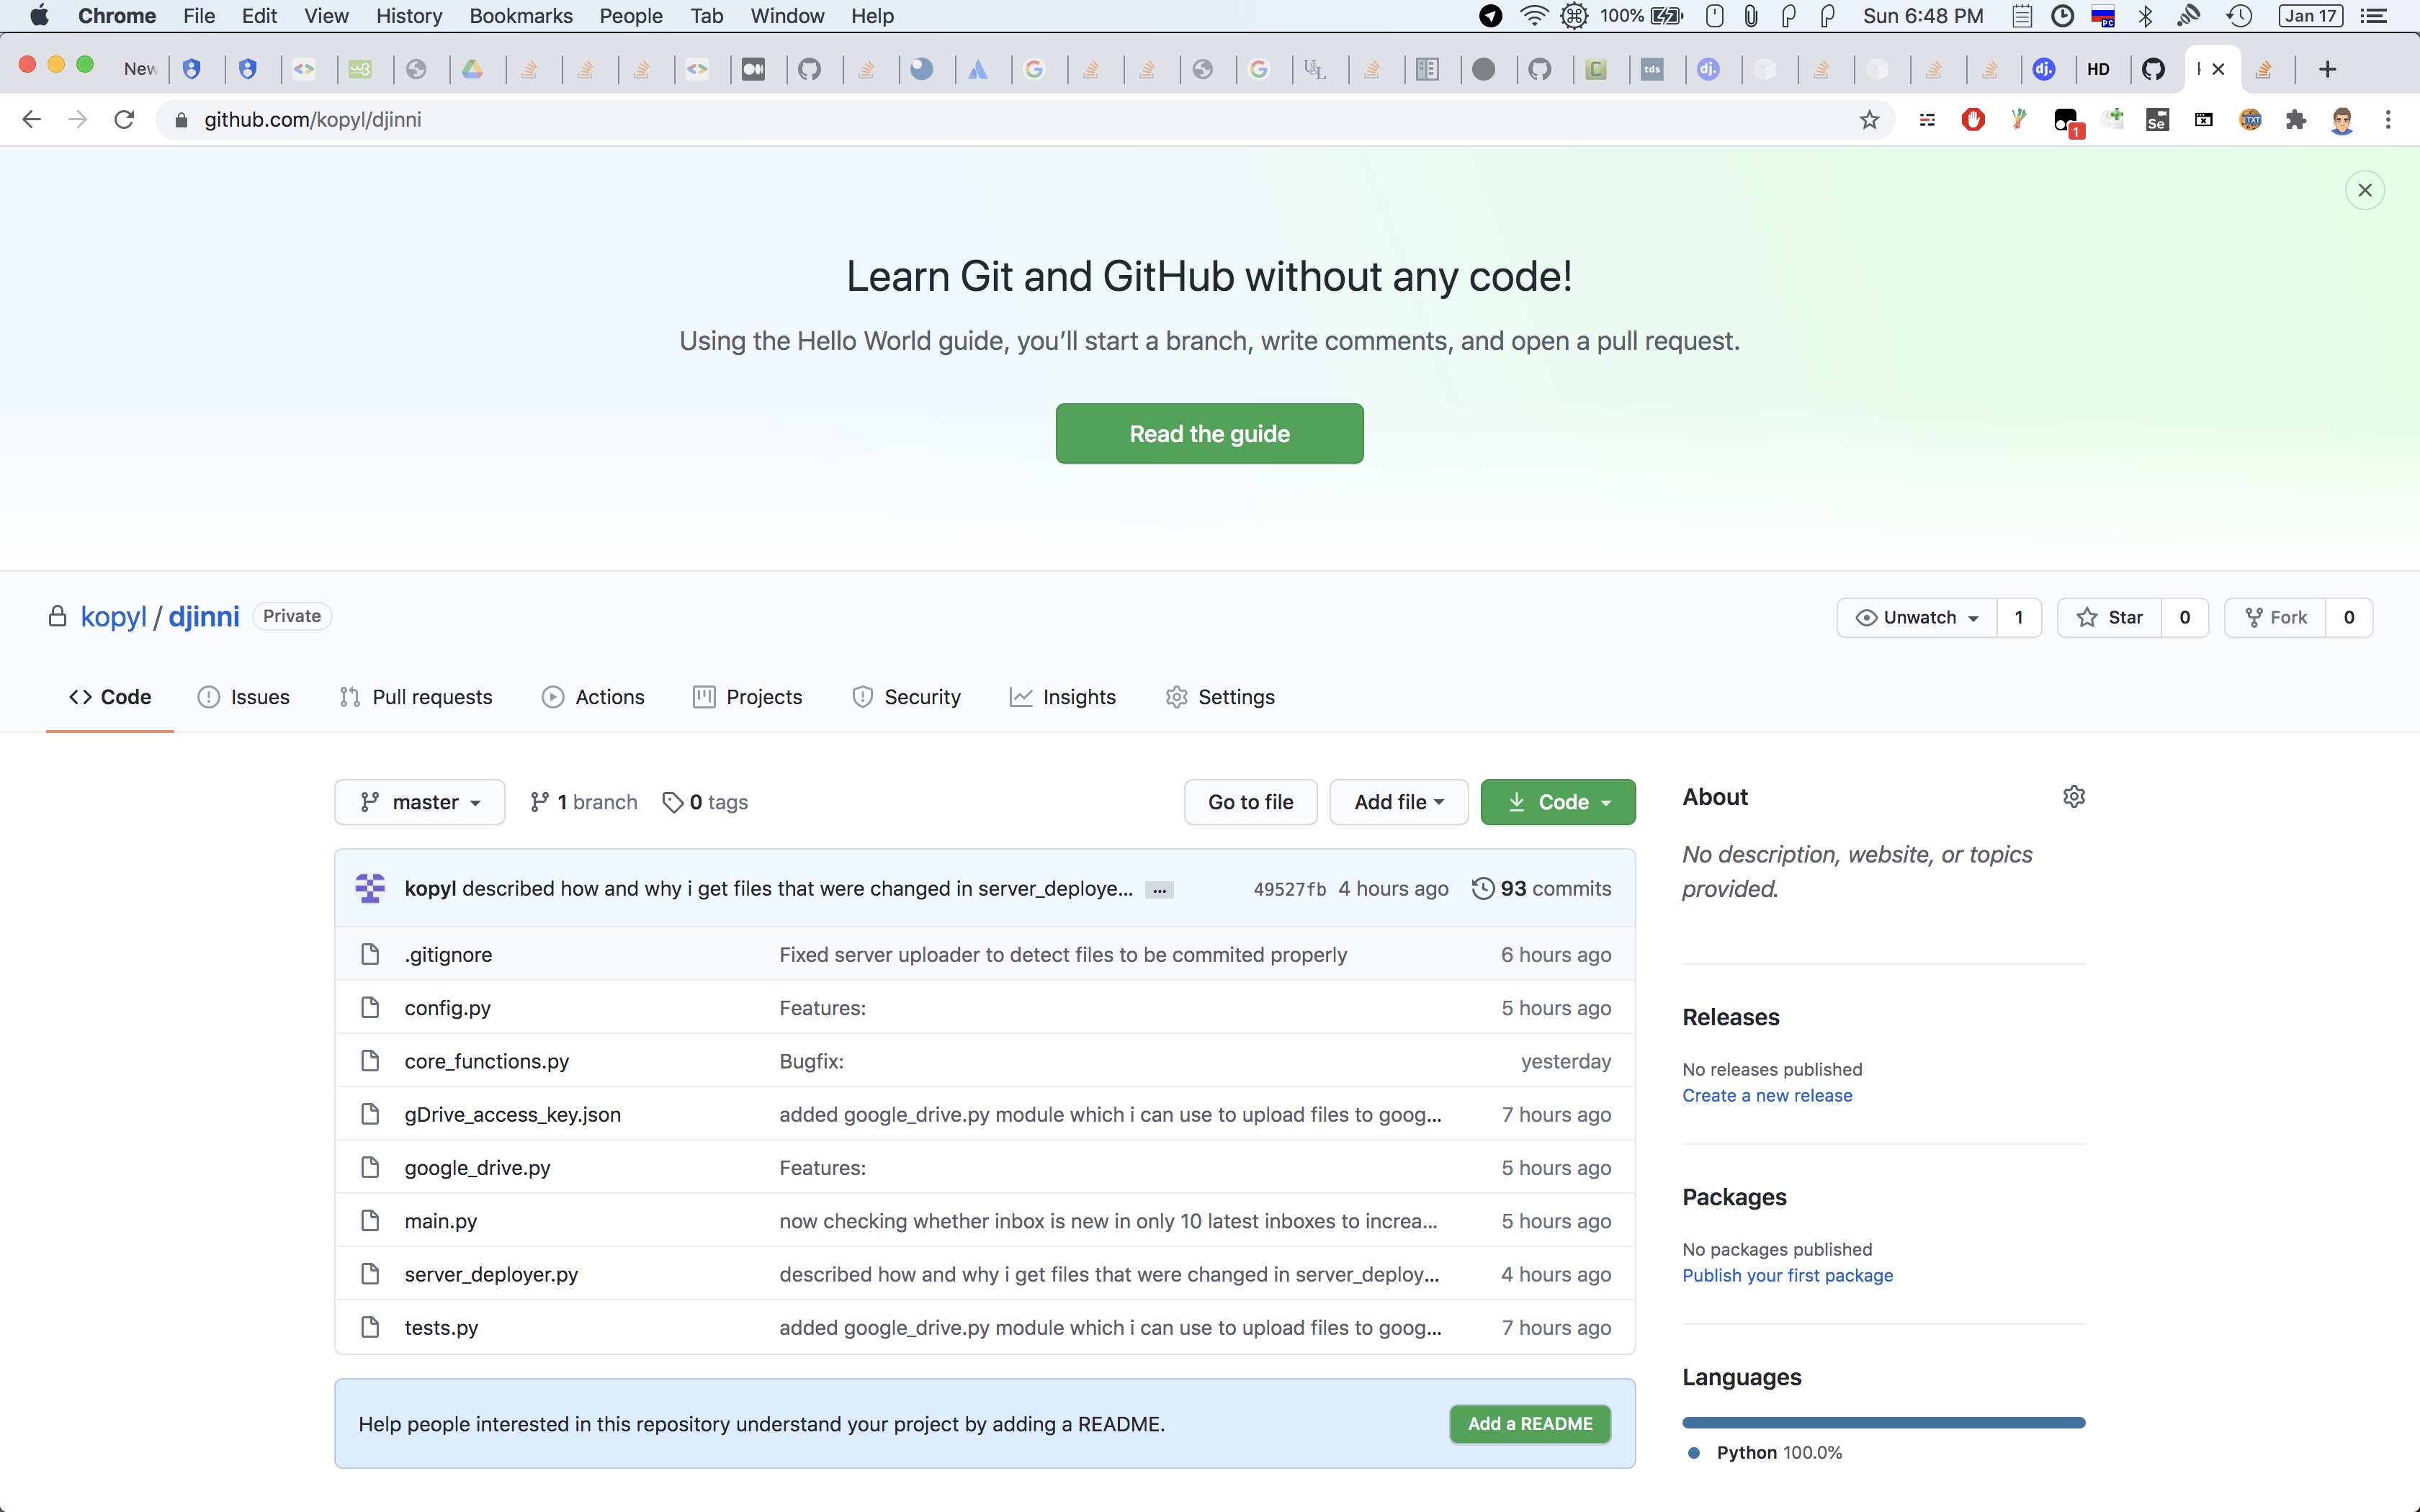2420x1512 pixels.
Task: Open Chrome three-dot menu
Action: pyautogui.click(x=2388, y=120)
